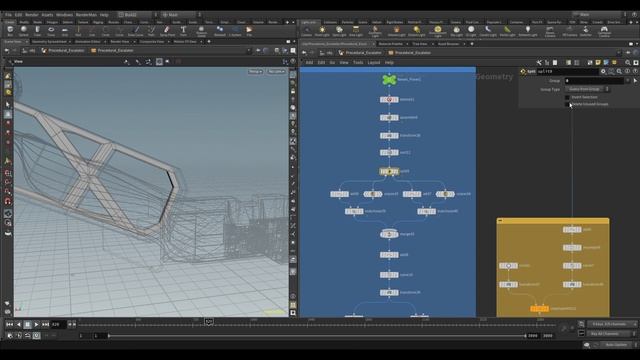Image resolution: width=640 pixels, height=360 pixels.
Task: Add an Environment Light from shelf
Action: pos(438,31)
